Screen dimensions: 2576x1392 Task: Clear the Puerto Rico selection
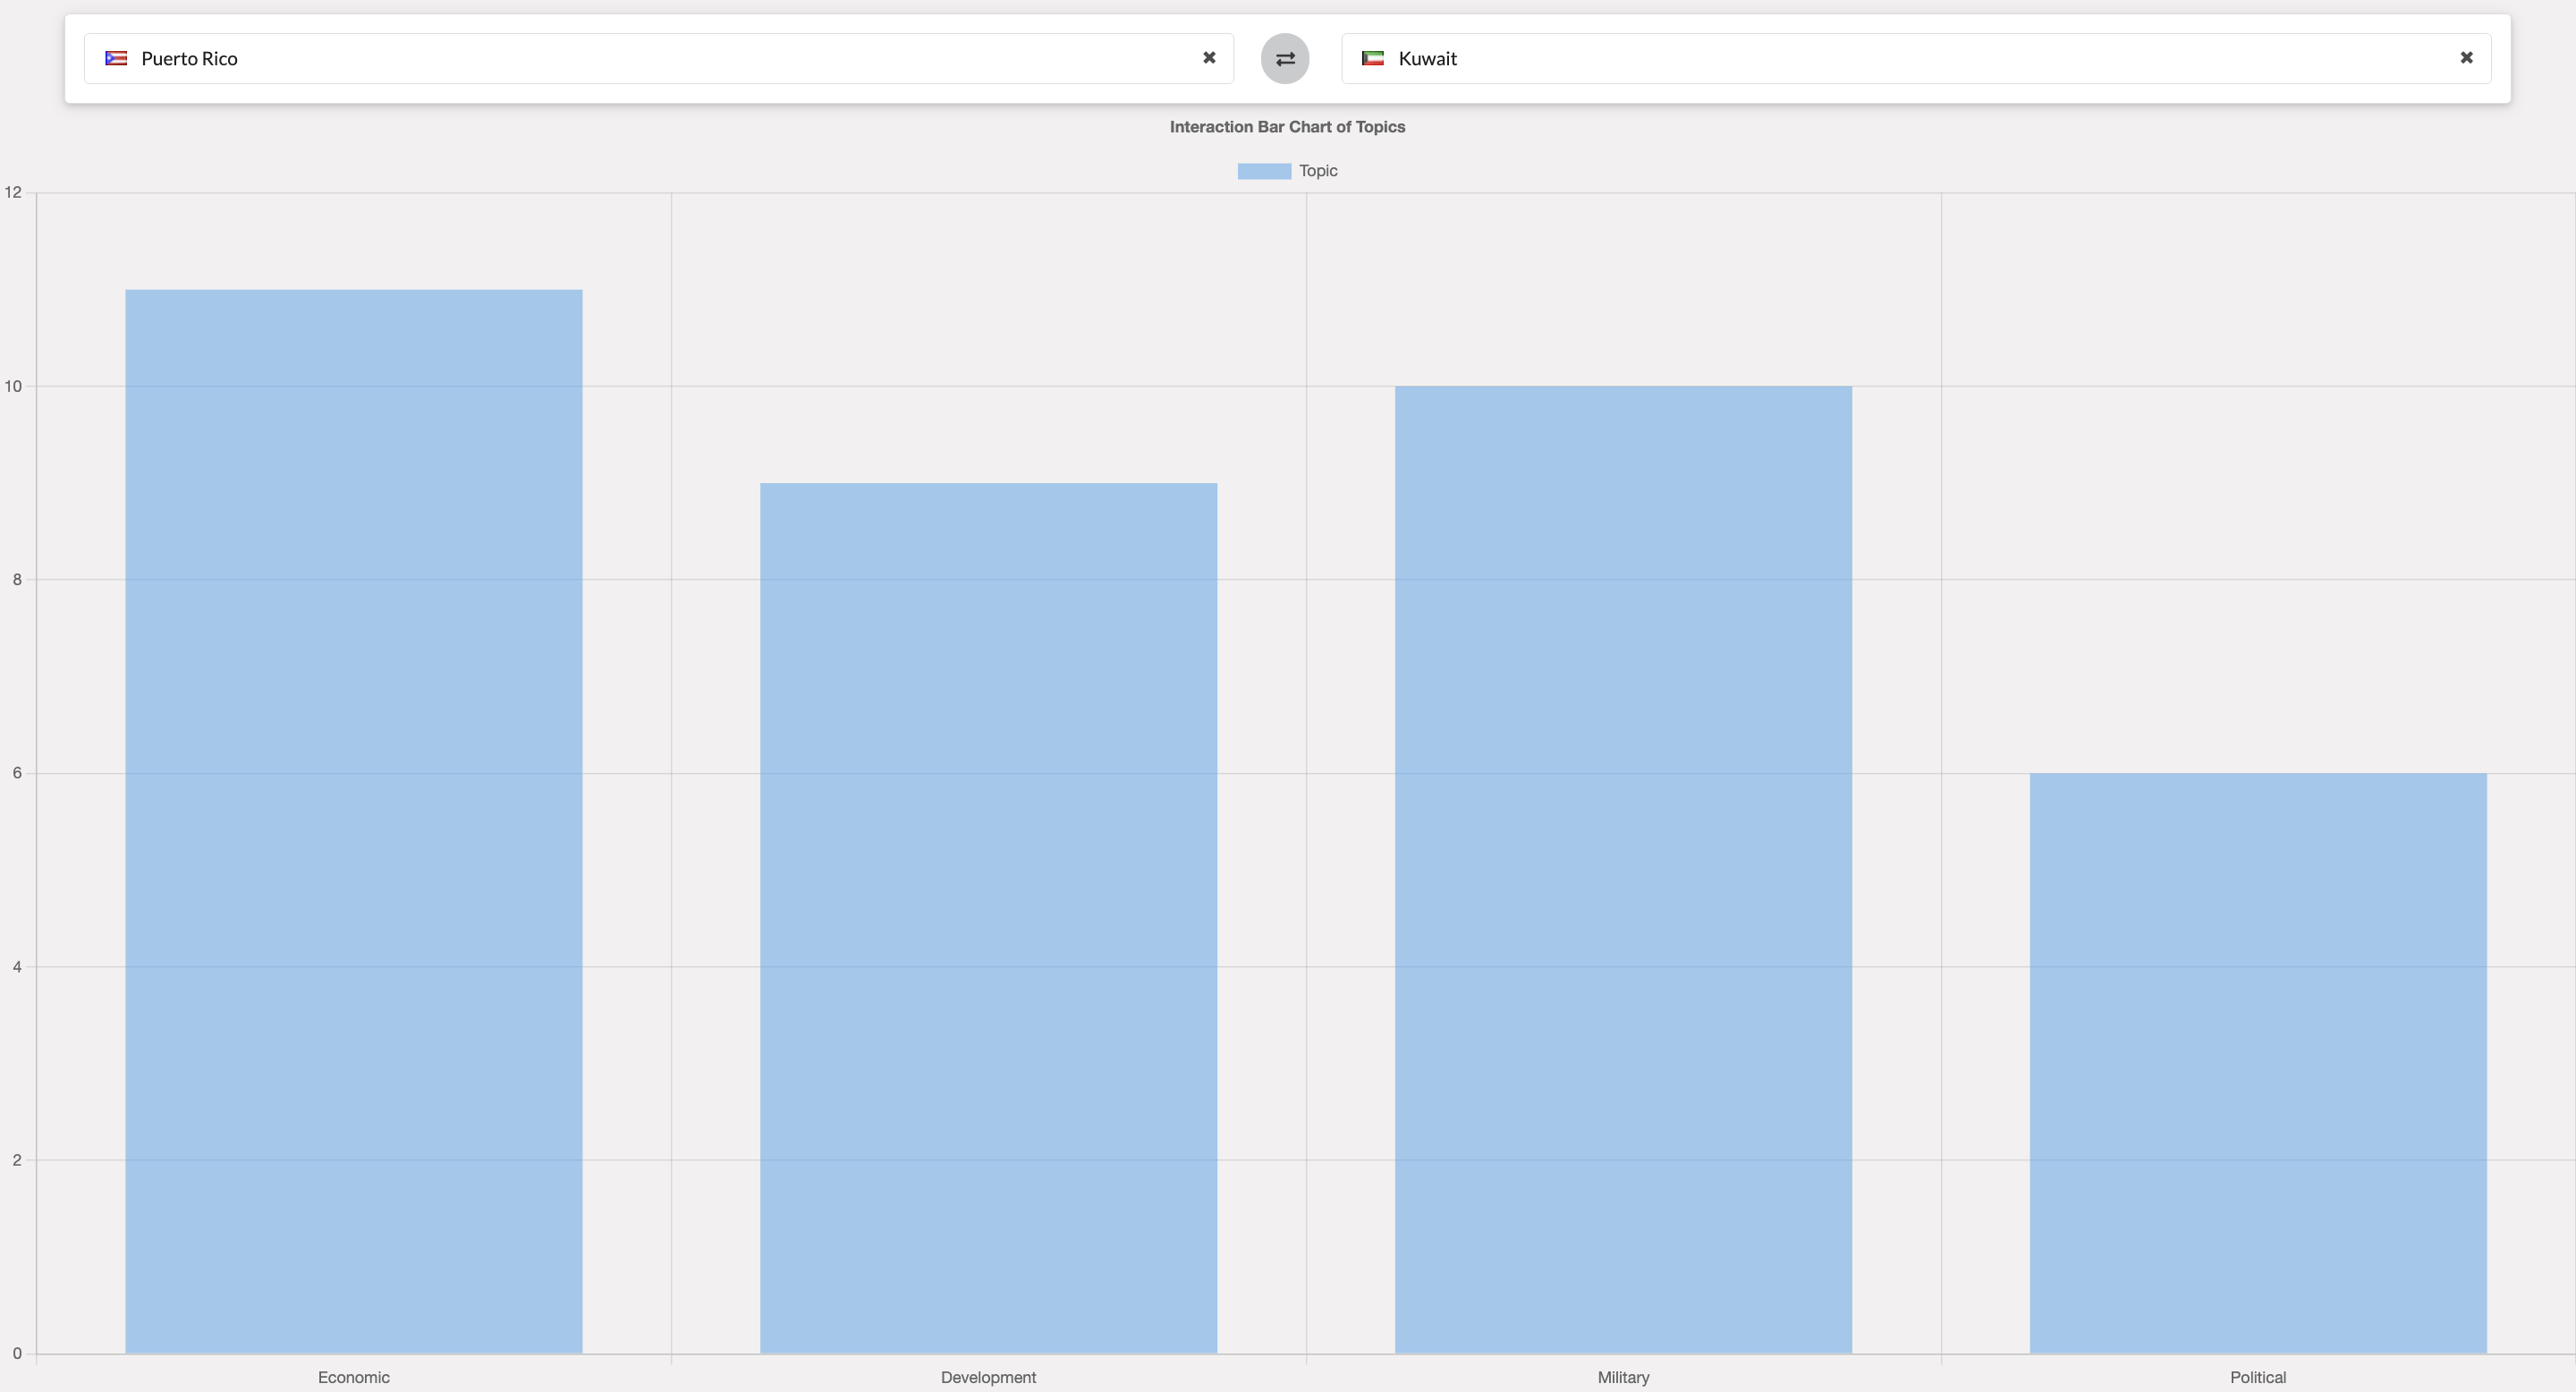(1209, 58)
